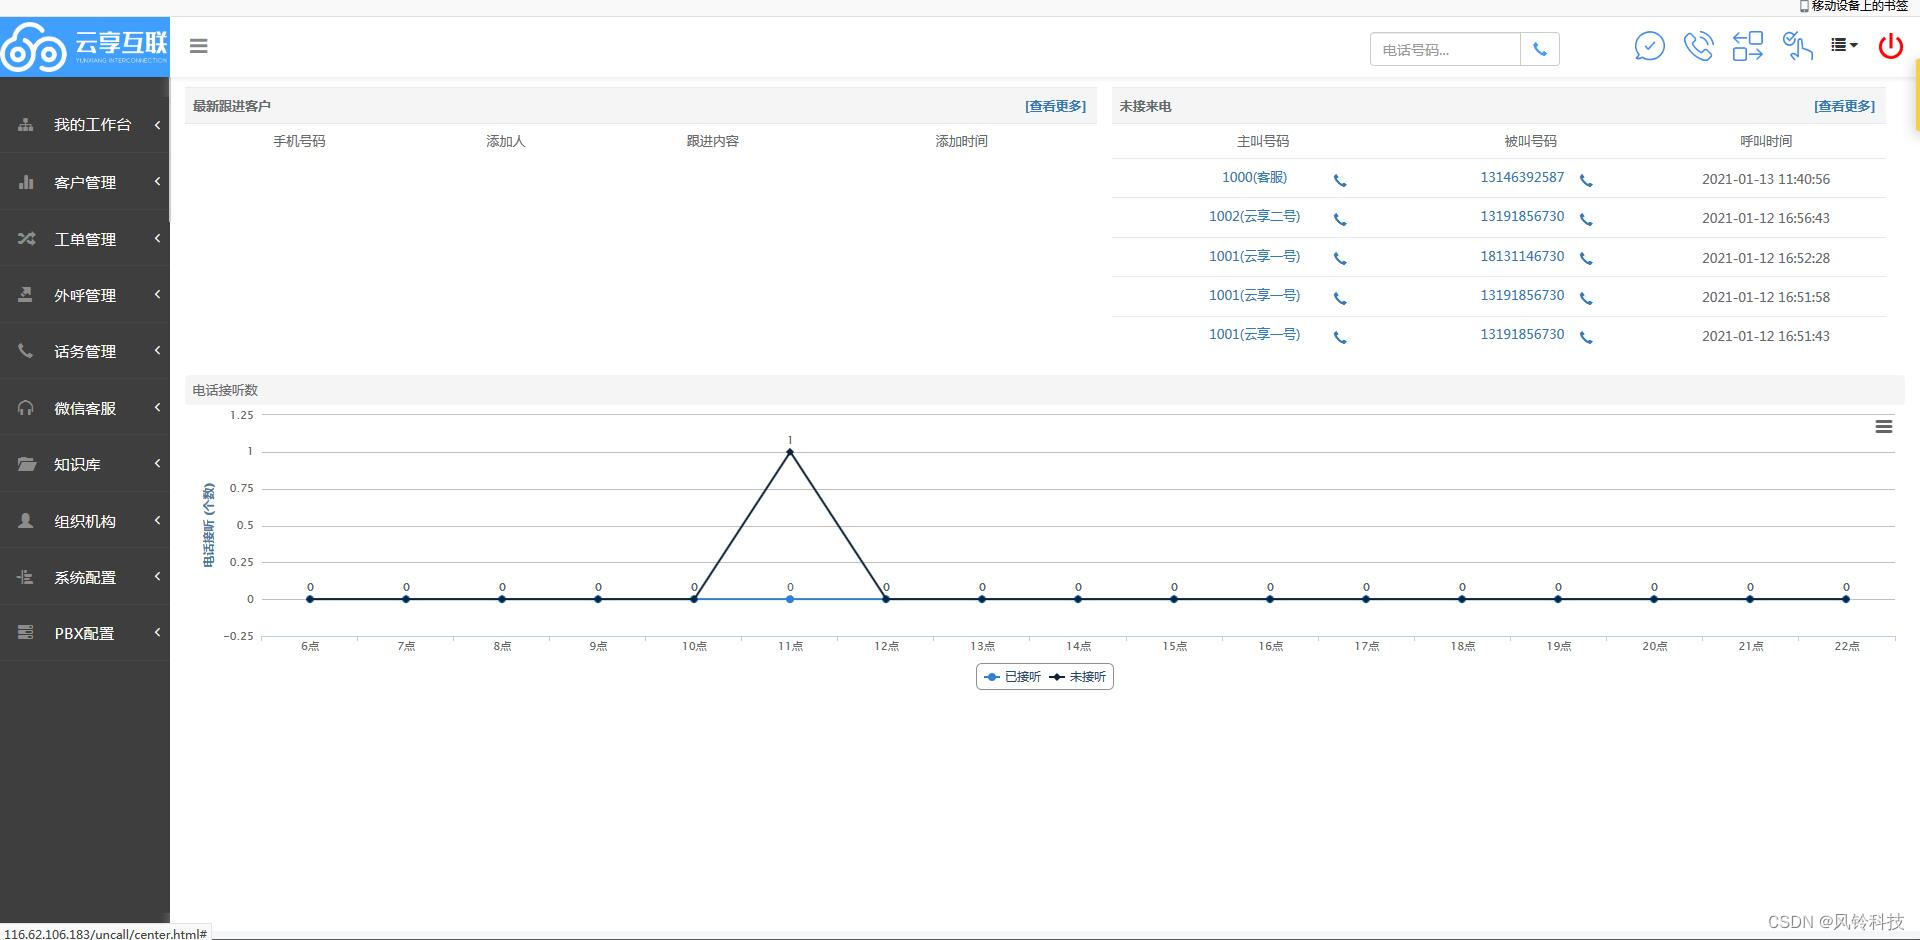Dial 18131146730 via its phone icon
The image size is (1920, 940).
tap(1586, 259)
